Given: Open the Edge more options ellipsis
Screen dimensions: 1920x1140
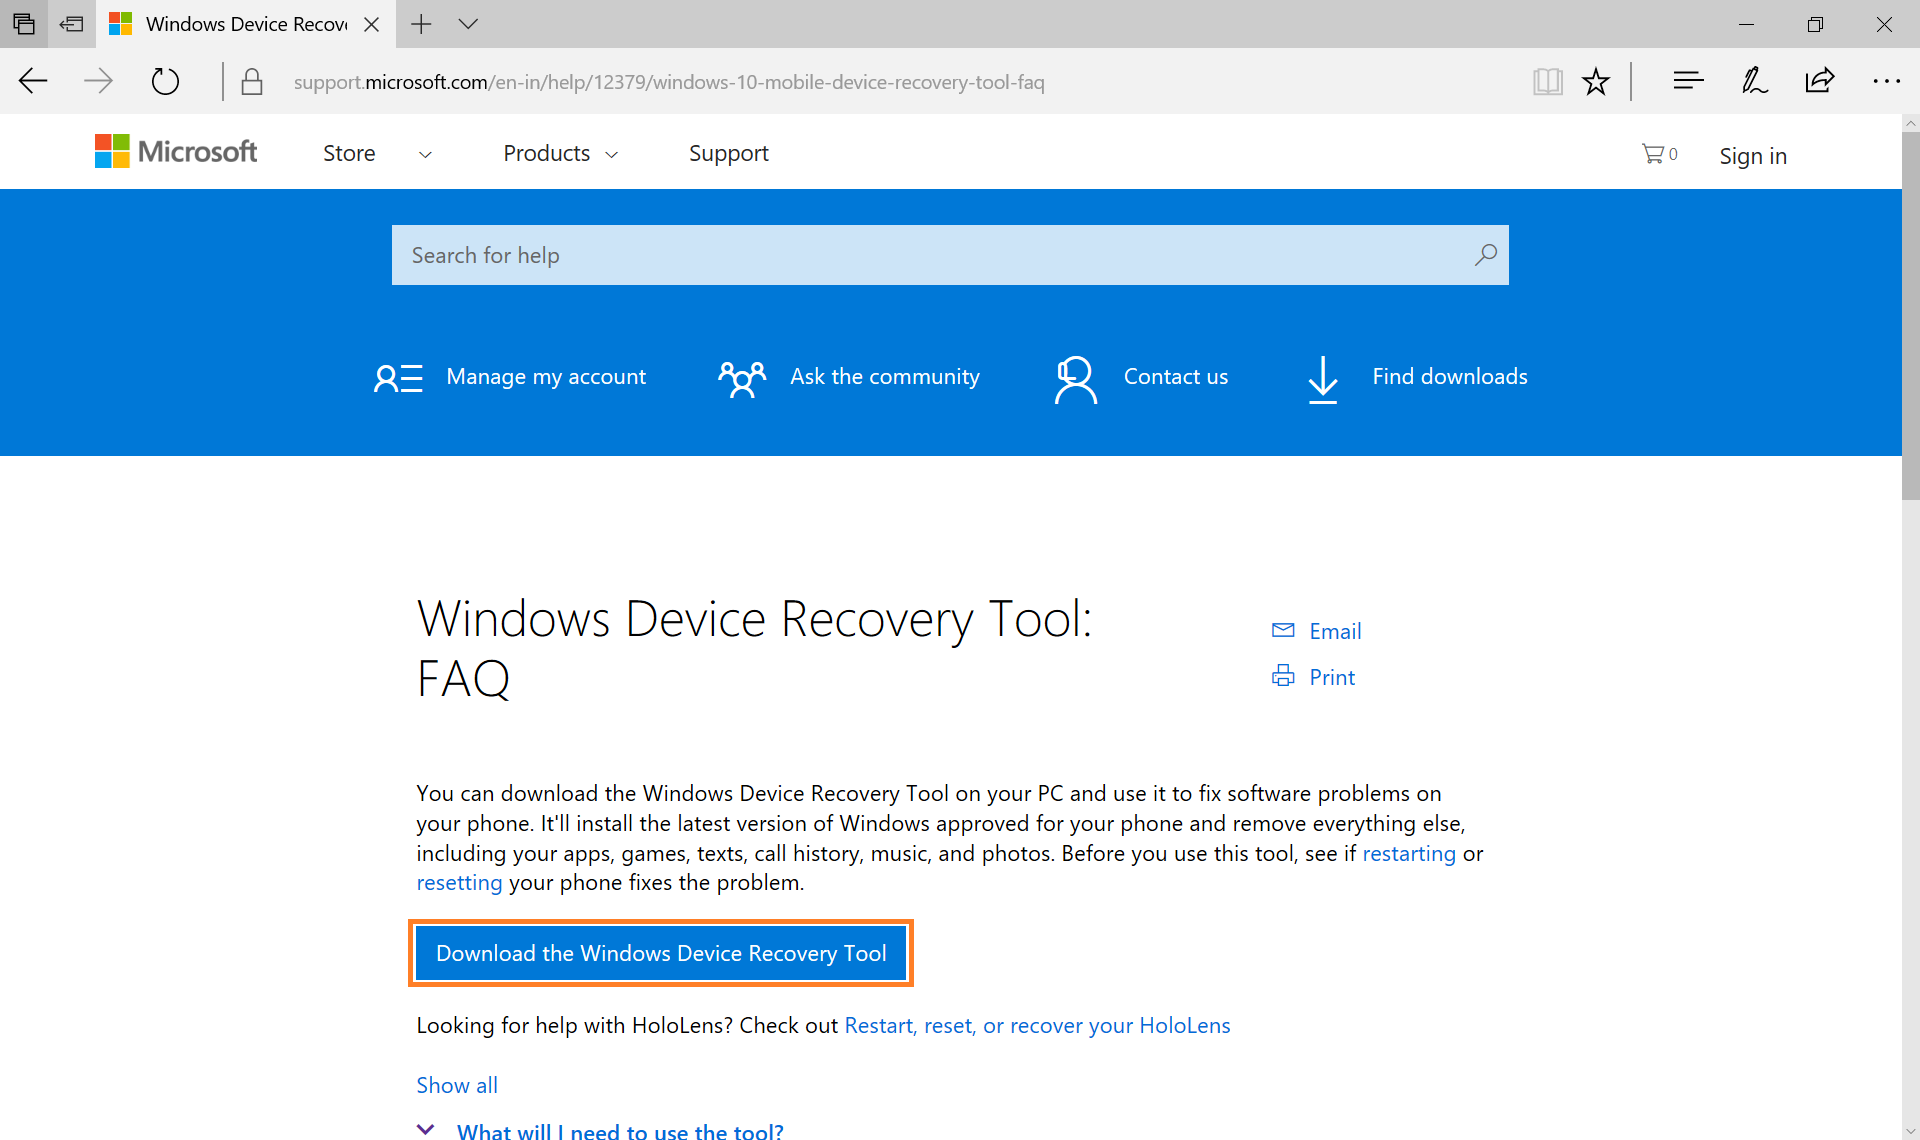Looking at the screenshot, I should click(x=1886, y=81).
